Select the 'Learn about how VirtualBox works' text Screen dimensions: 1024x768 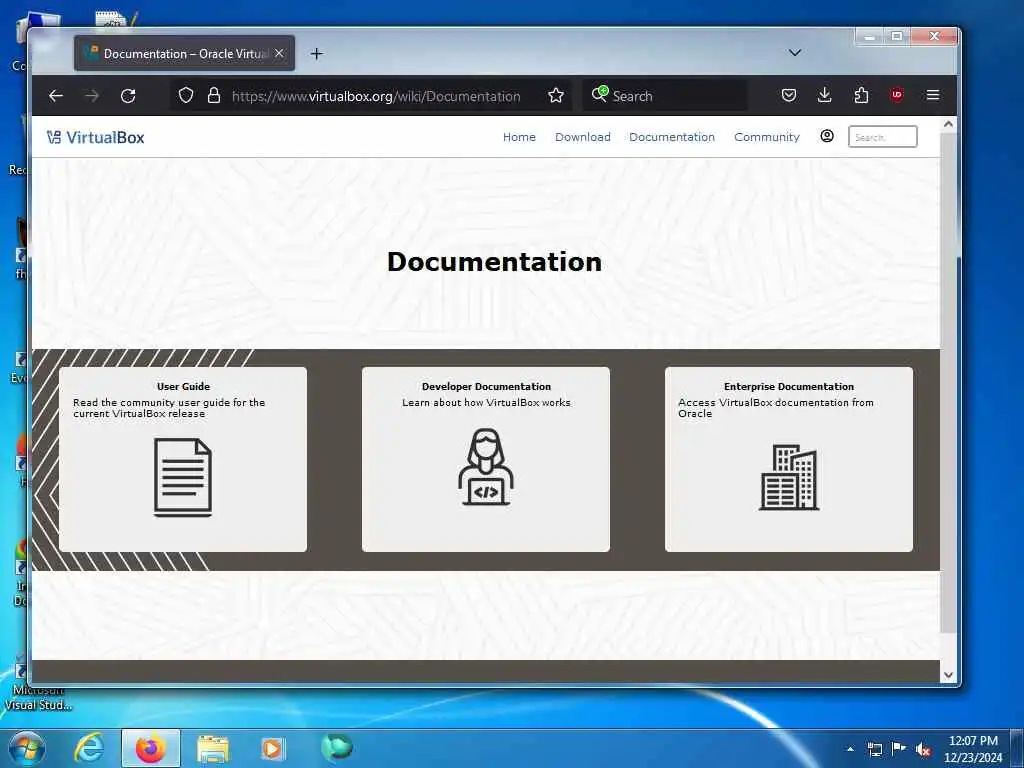click(487, 402)
